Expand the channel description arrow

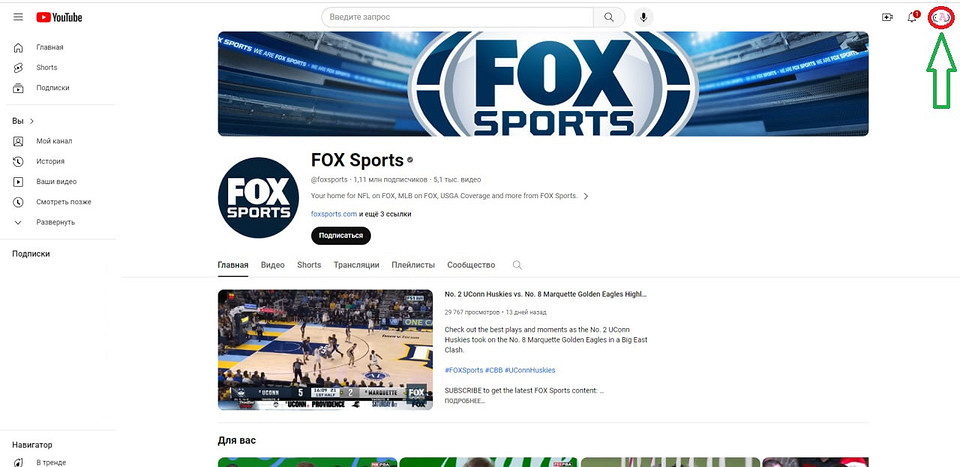(x=586, y=196)
